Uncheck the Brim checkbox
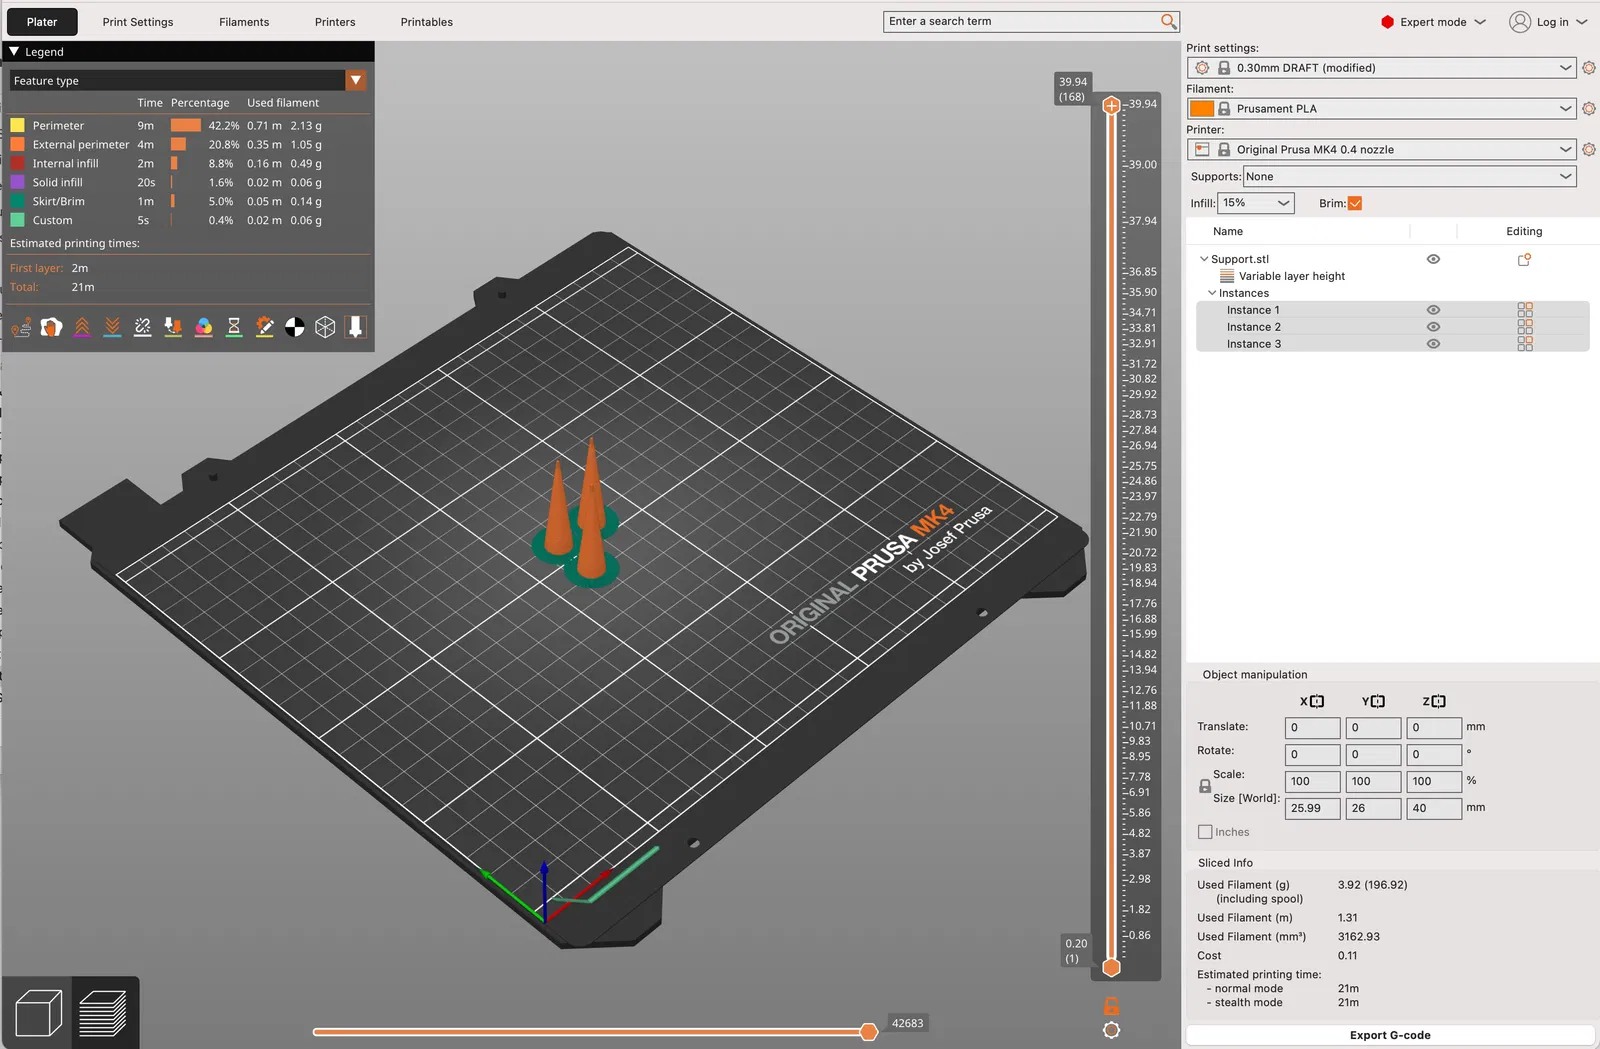 1355,203
